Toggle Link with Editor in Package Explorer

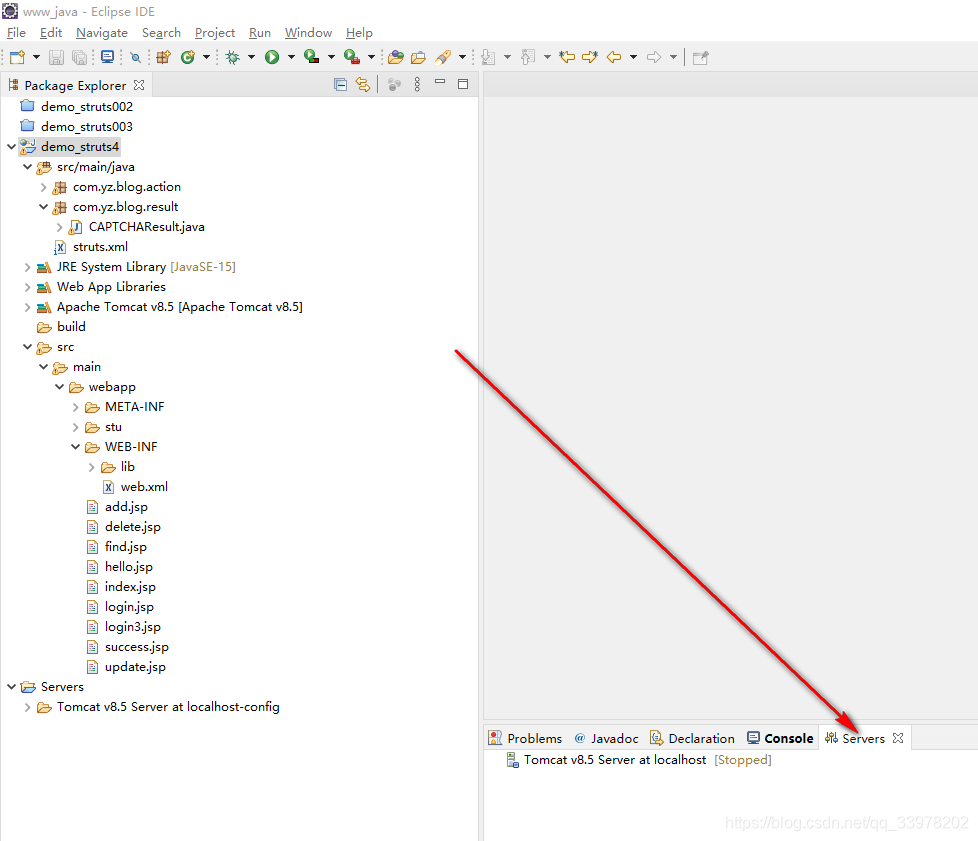[x=363, y=85]
